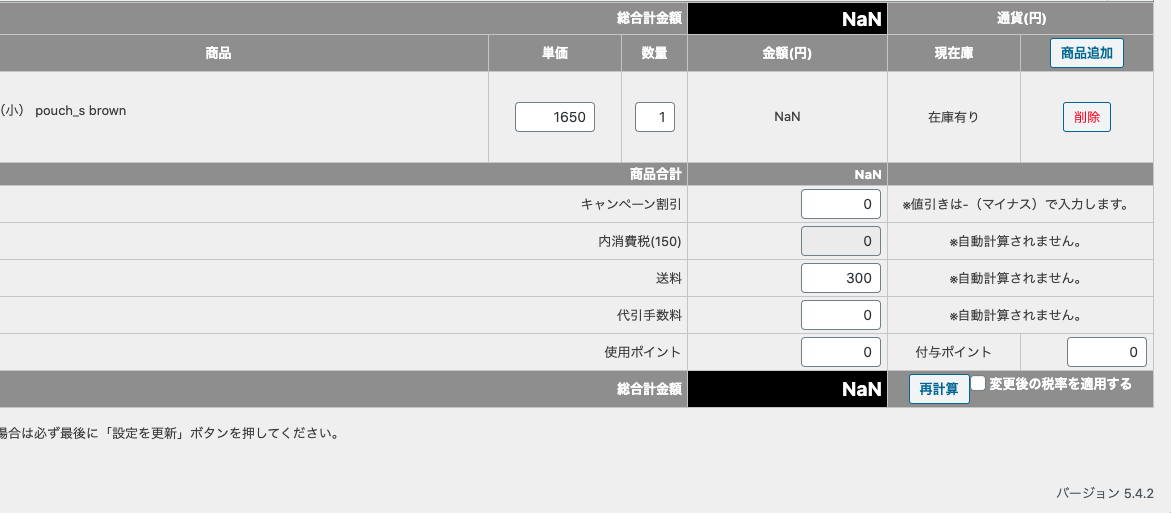Focus the 単価 field showing 1650
This screenshot has width=1171, height=513.
[x=555, y=117]
